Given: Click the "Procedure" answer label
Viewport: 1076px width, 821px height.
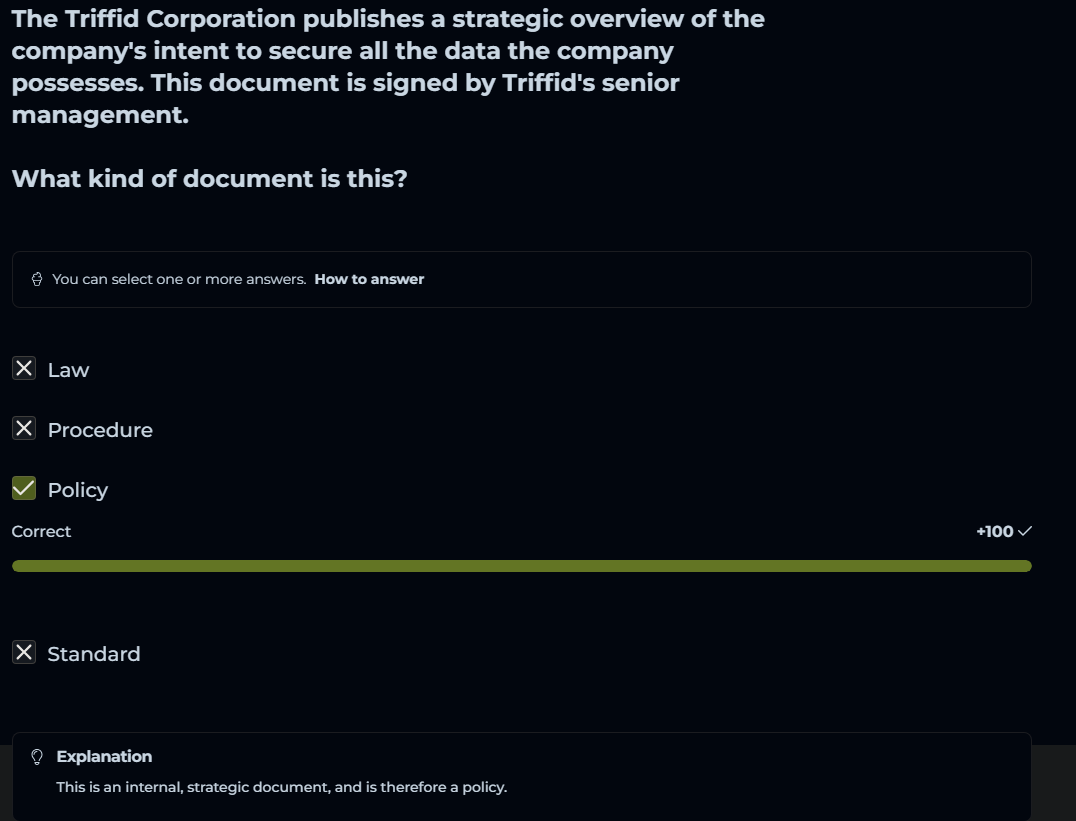Looking at the screenshot, I should coord(100,430).
